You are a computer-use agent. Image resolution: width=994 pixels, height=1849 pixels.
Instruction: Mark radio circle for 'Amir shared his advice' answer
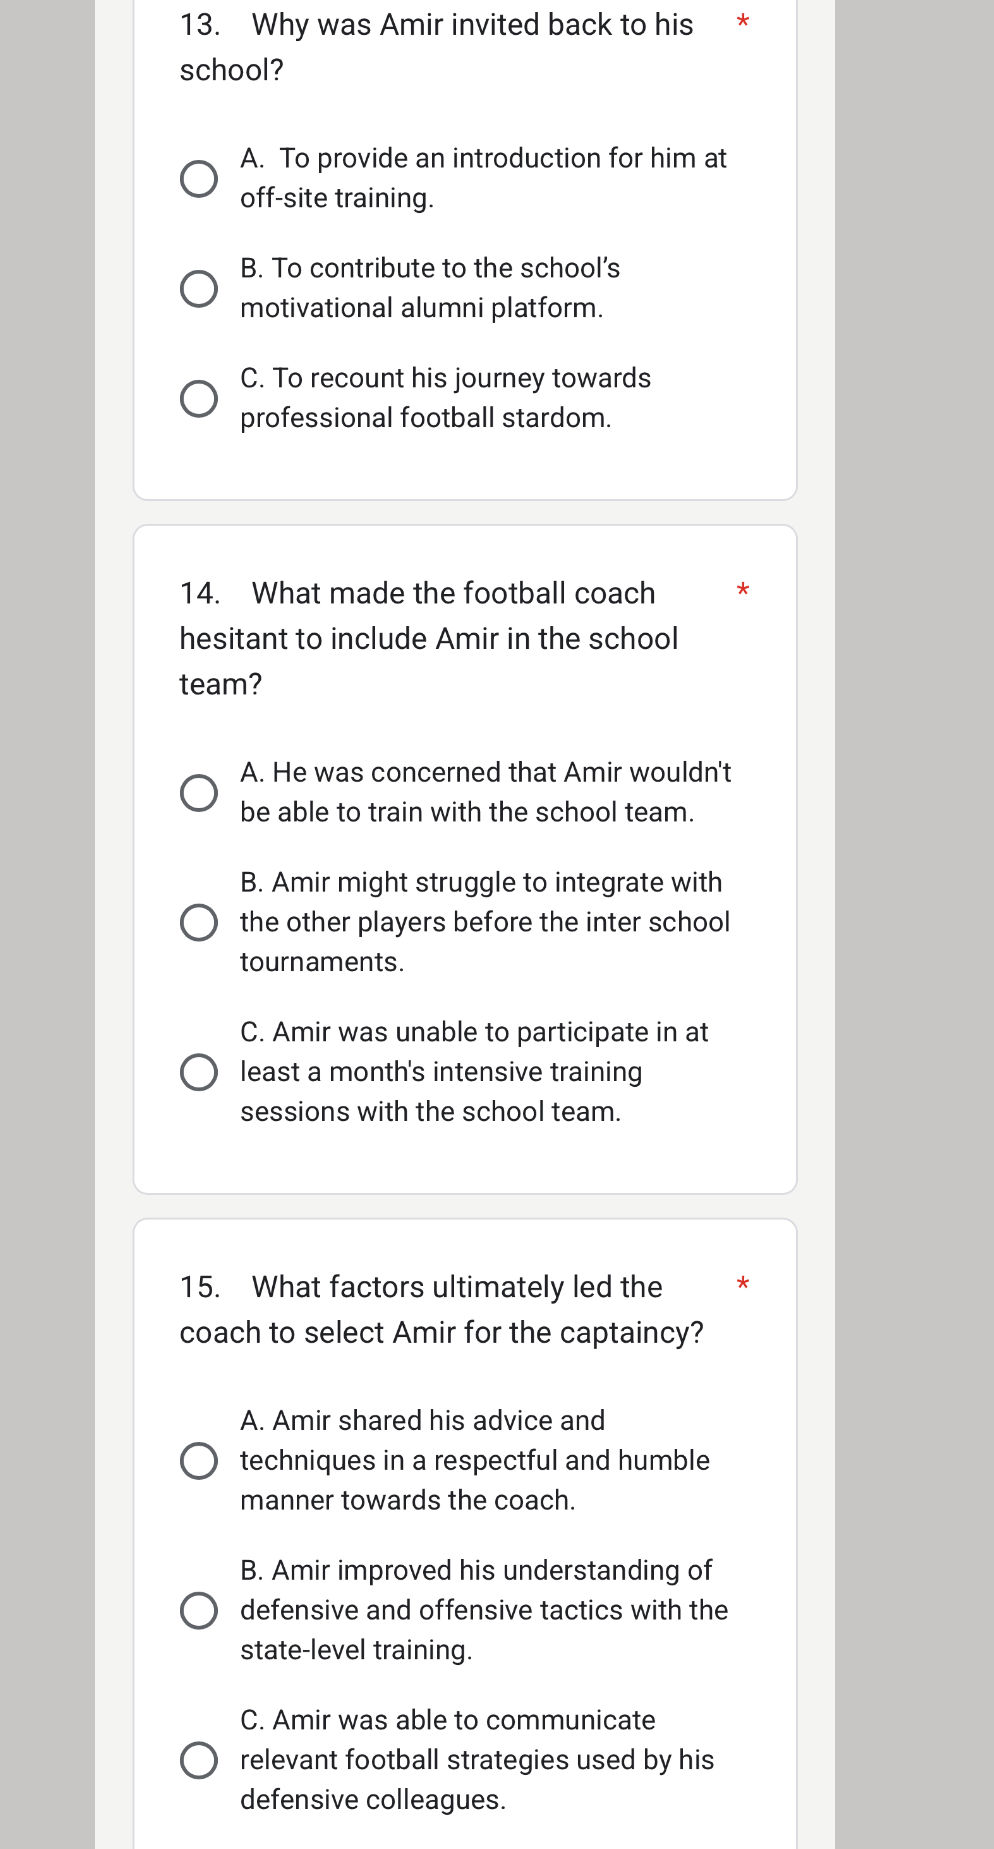[x=199, y=1461]
